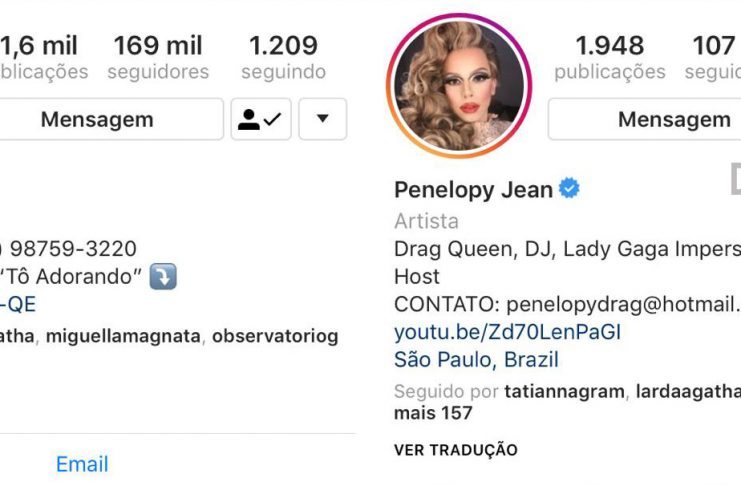View the 1.209 seguindo list
The width and height of the screenshot is (741, 486).
(x=284, y=57)
